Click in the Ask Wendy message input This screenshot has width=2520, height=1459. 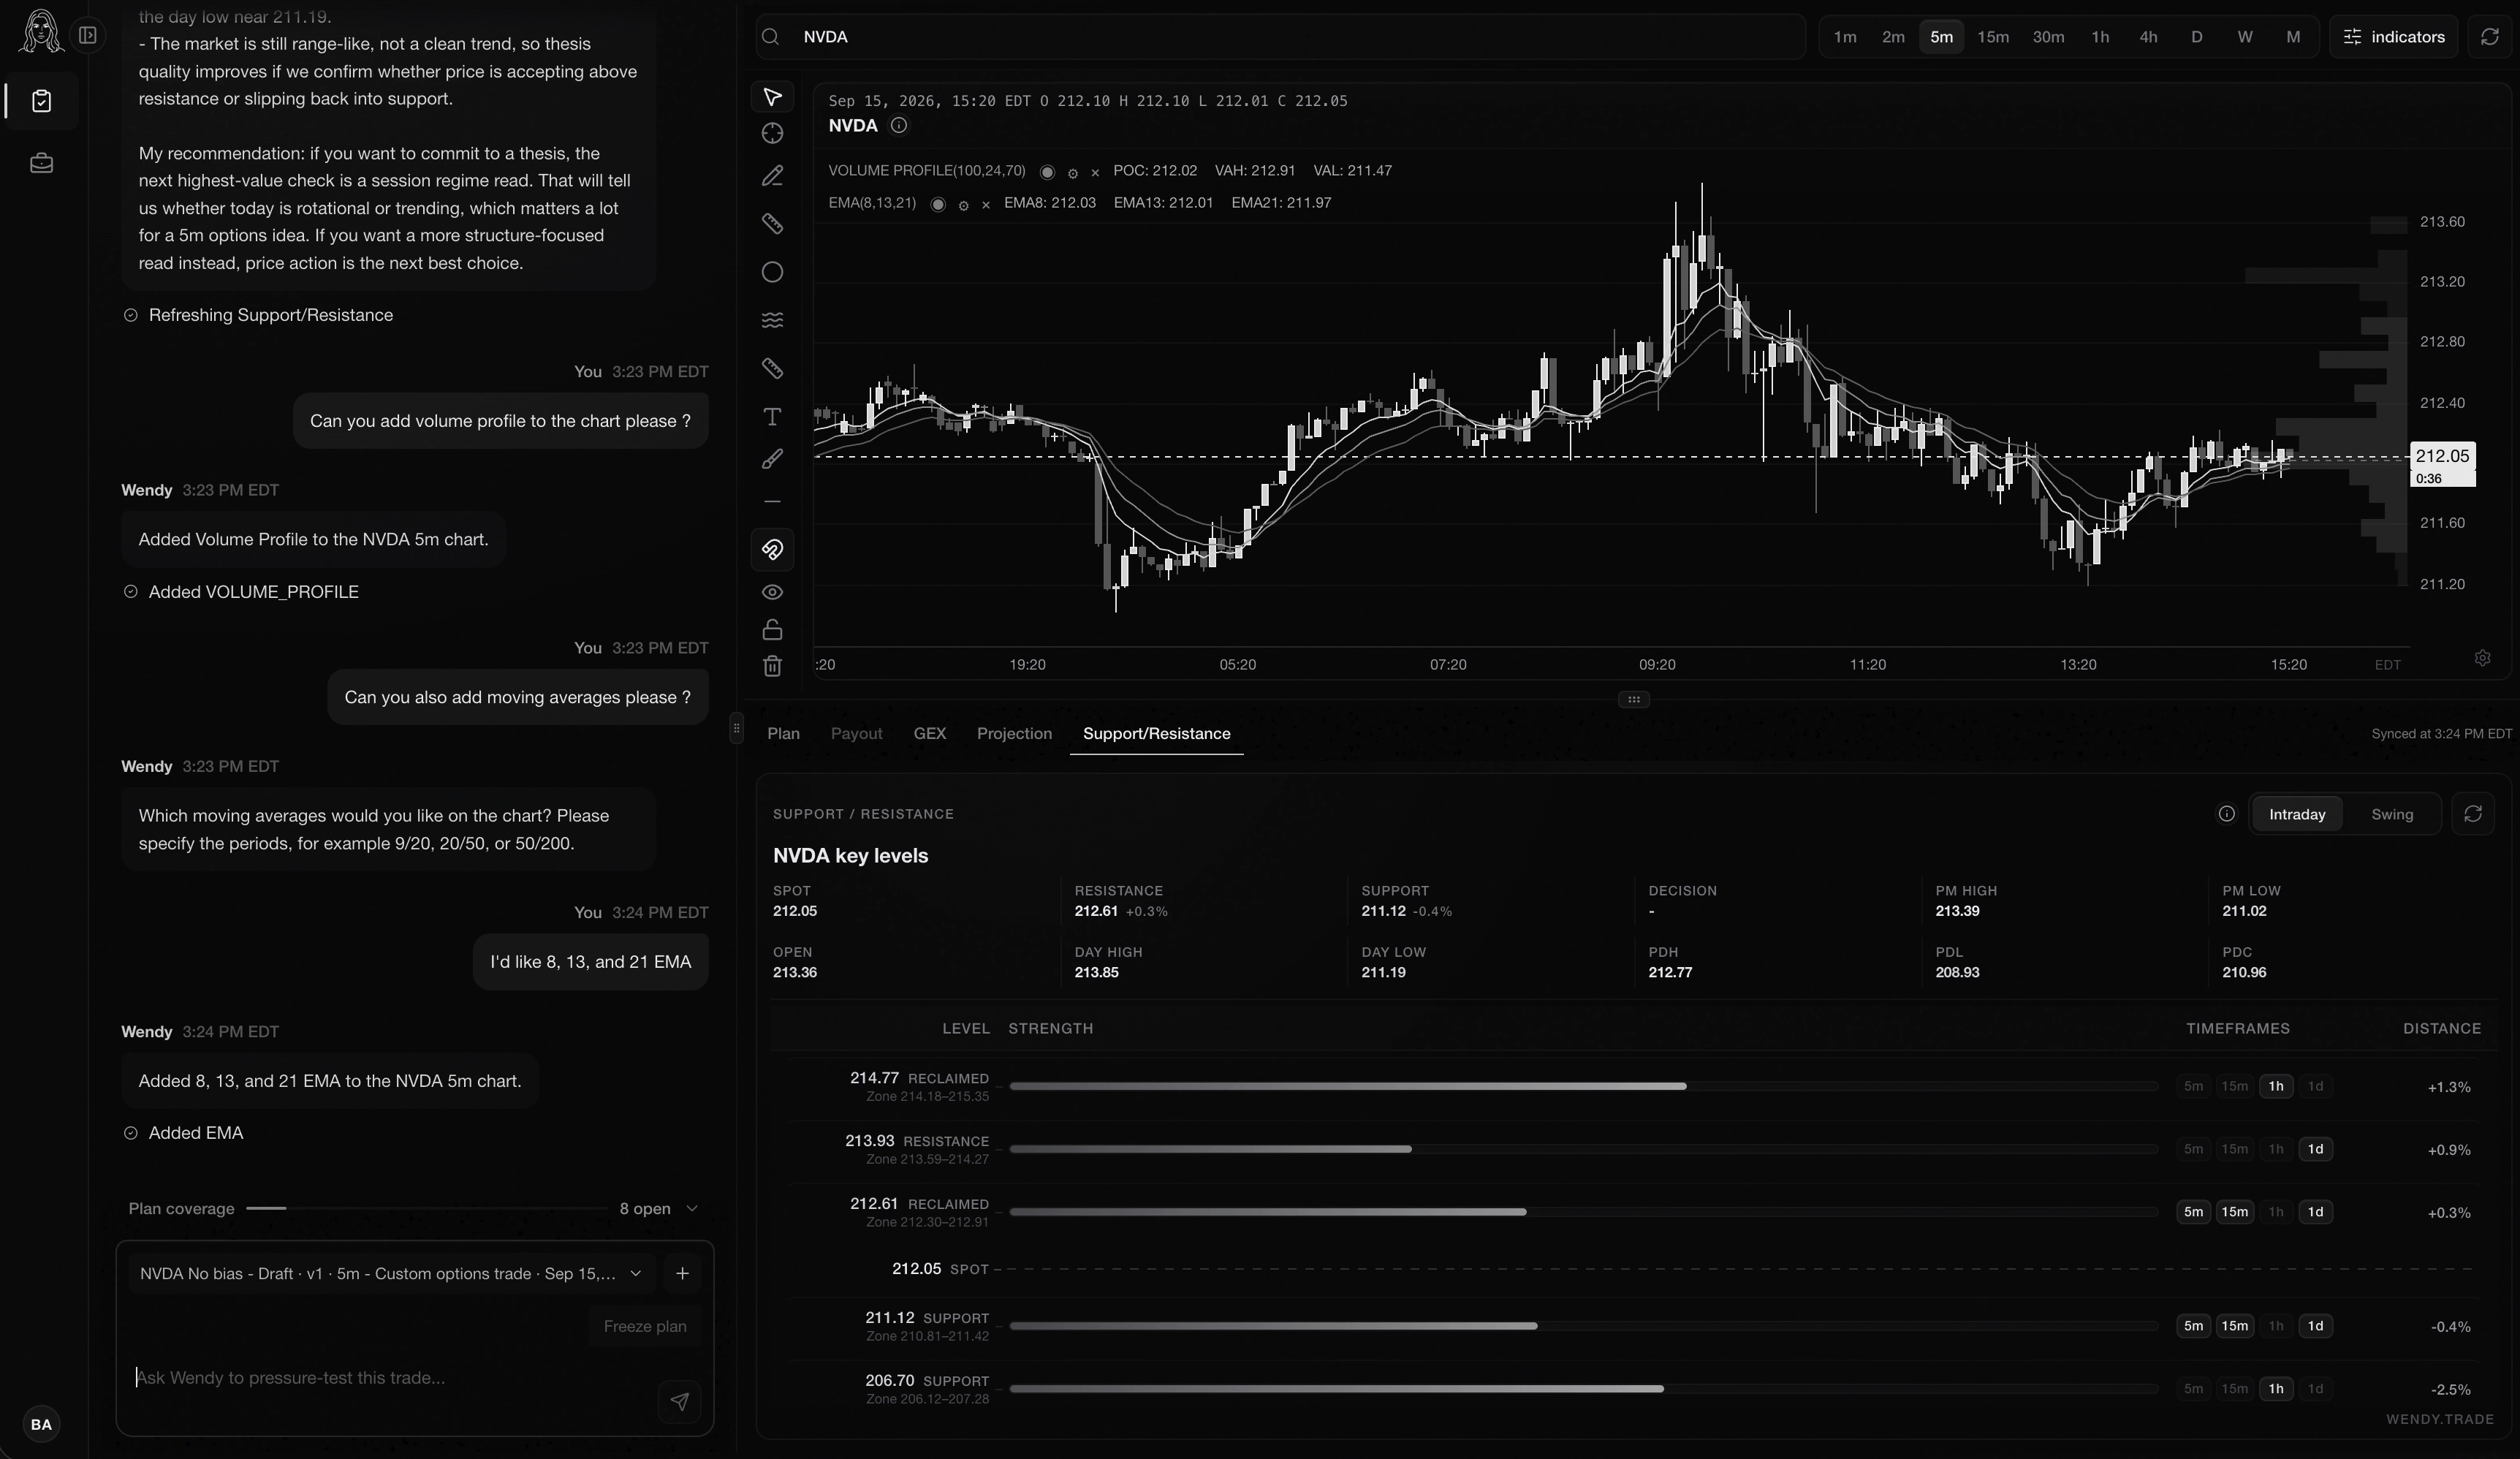[390, 1378]
